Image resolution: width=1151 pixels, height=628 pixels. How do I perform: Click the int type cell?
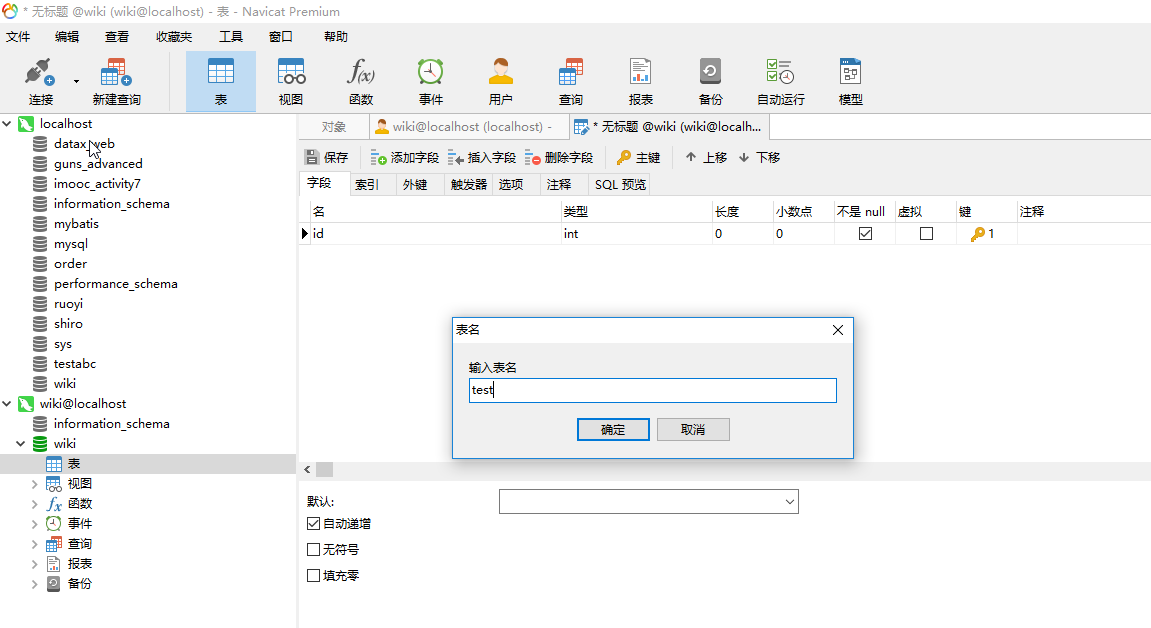(x=636, y=233)
